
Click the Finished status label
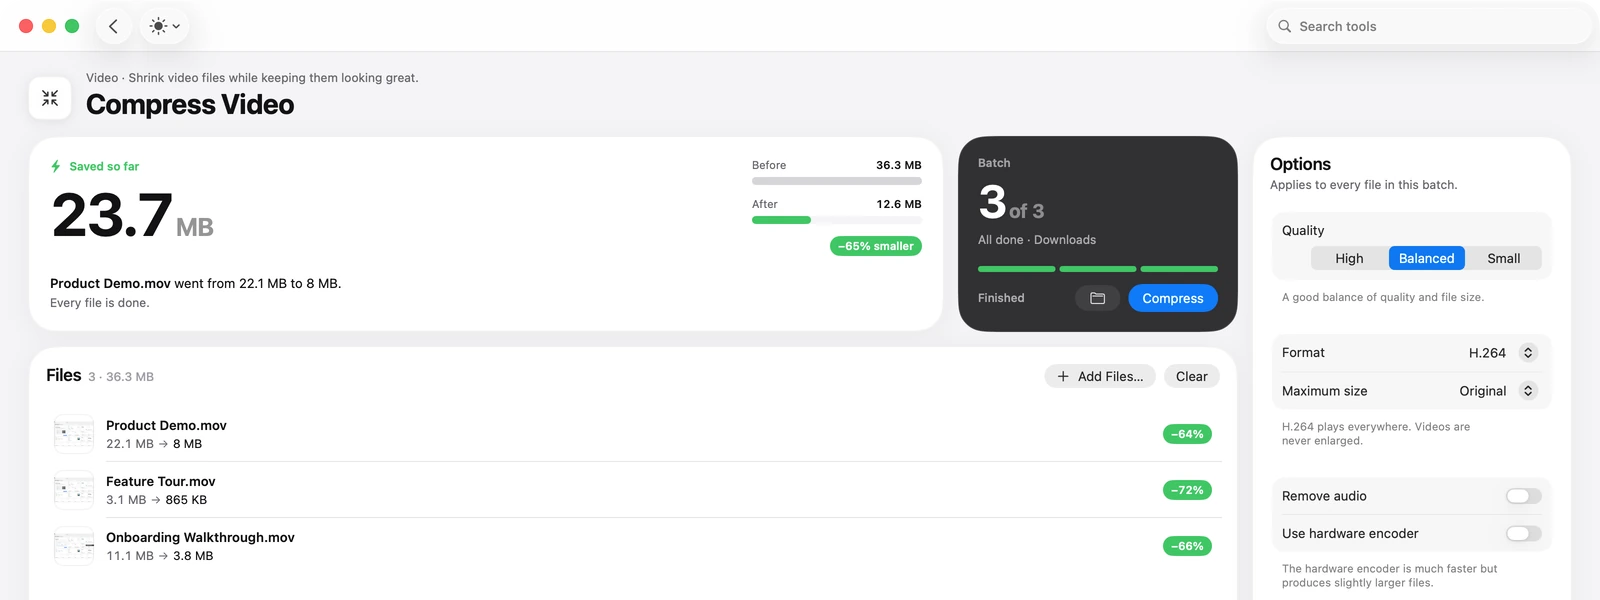point(1001,298)
